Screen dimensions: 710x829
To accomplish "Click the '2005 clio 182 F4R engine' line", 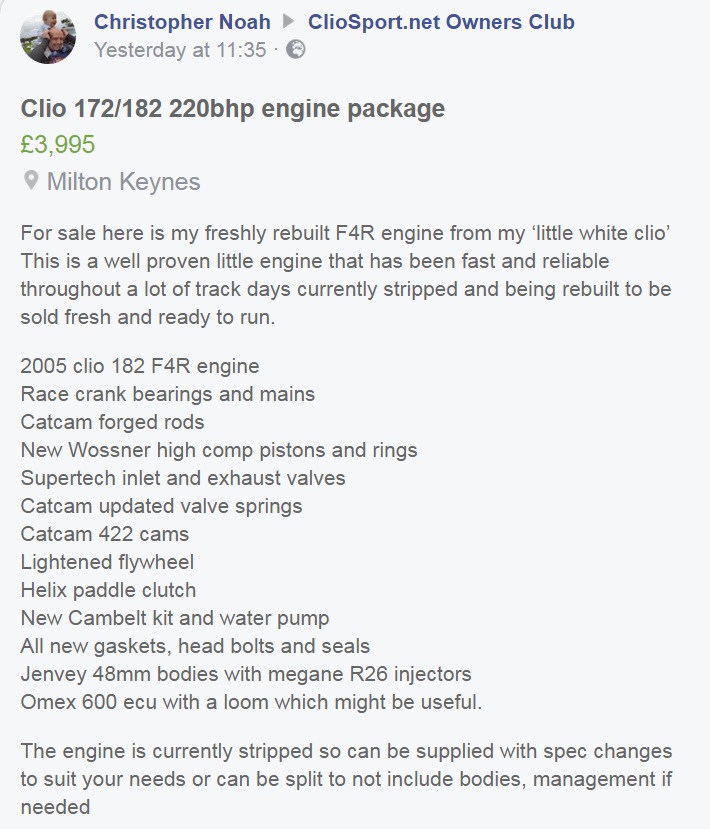I will (x=140, y=365).
